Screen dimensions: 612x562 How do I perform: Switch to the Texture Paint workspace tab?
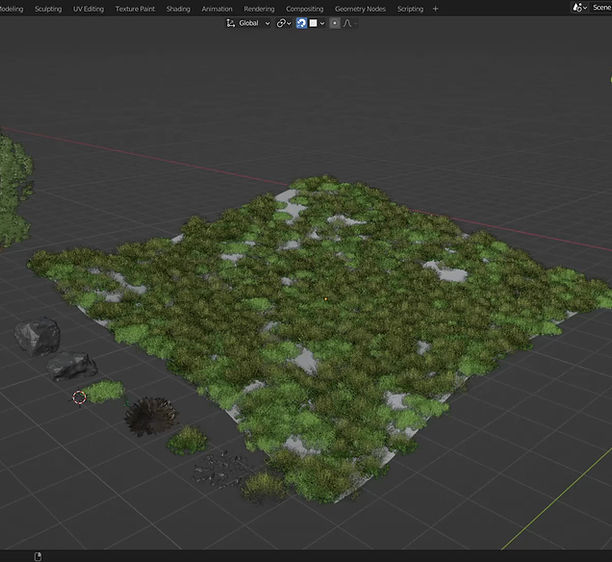(135, 9)
